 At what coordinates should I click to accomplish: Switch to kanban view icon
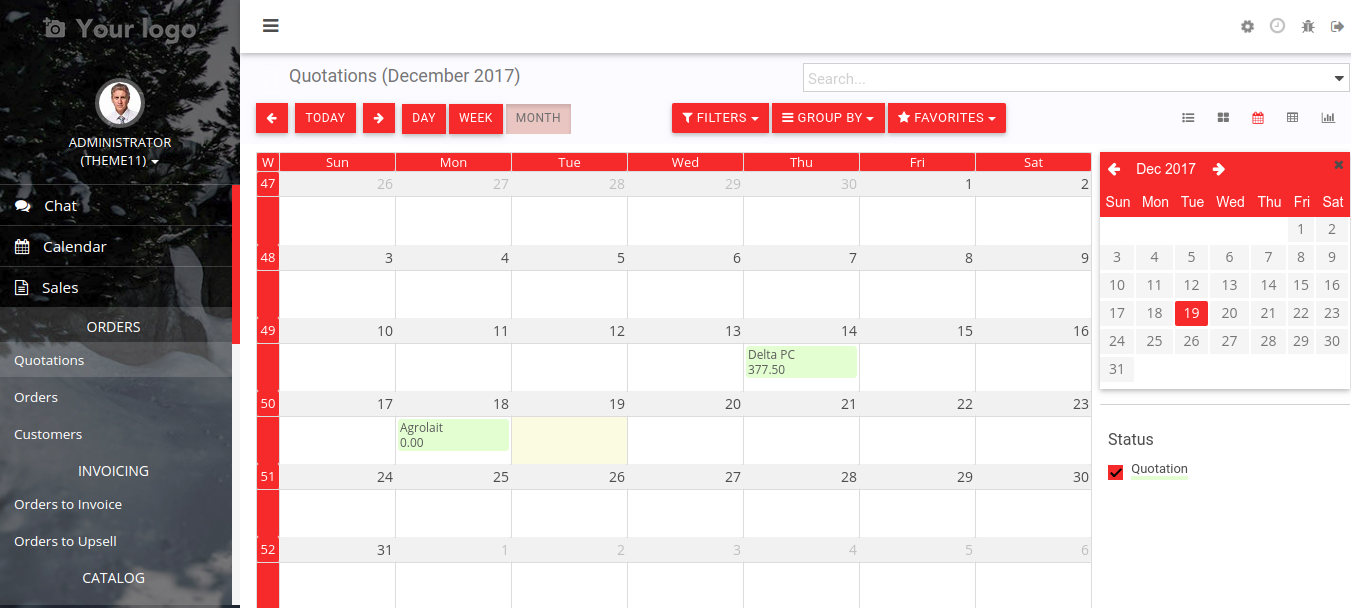pyautogui.click(x=1223, y=118)
